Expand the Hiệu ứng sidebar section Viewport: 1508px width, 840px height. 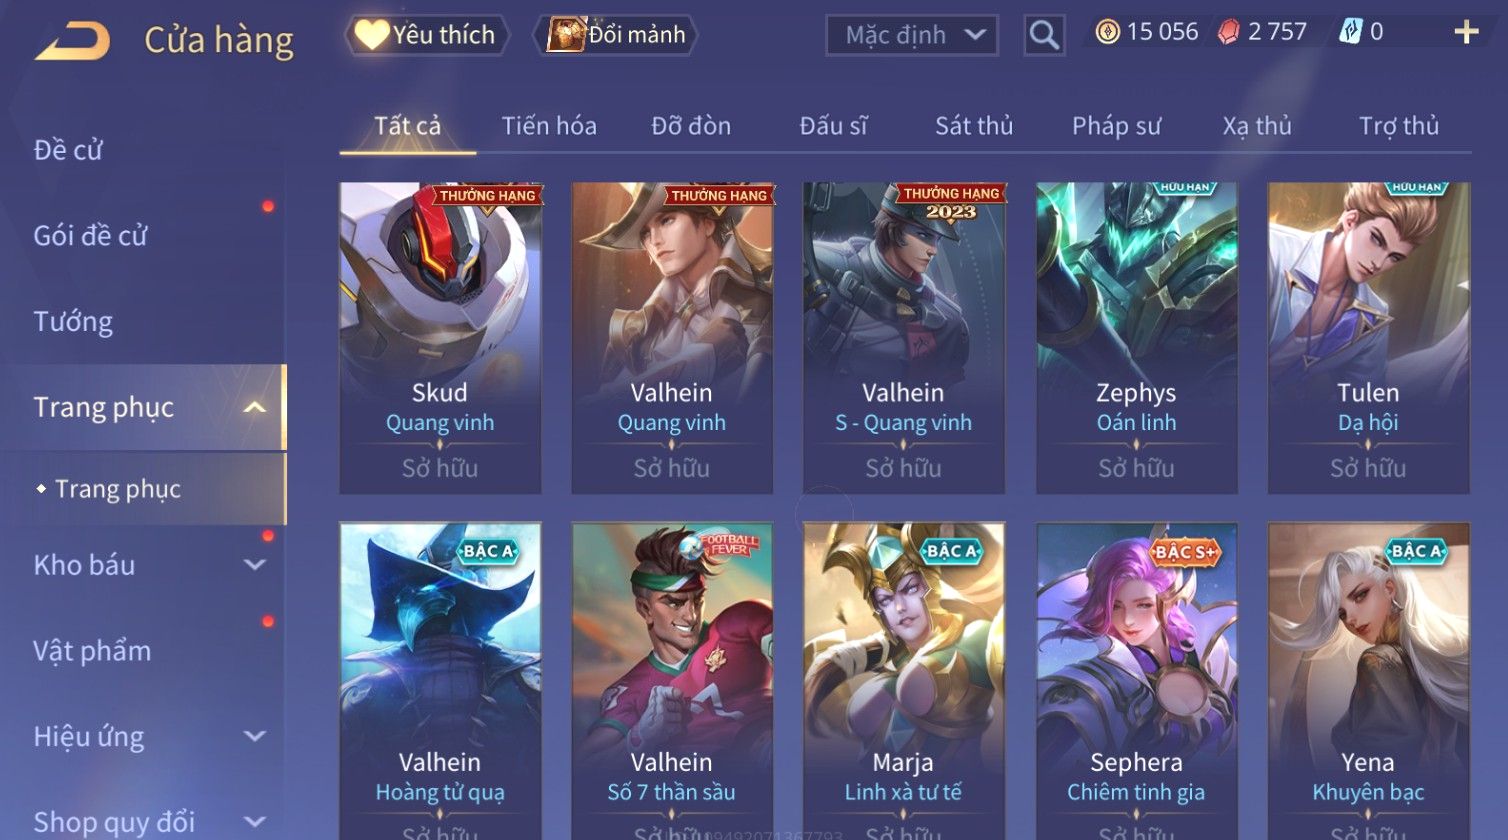(x=255, y=737)
